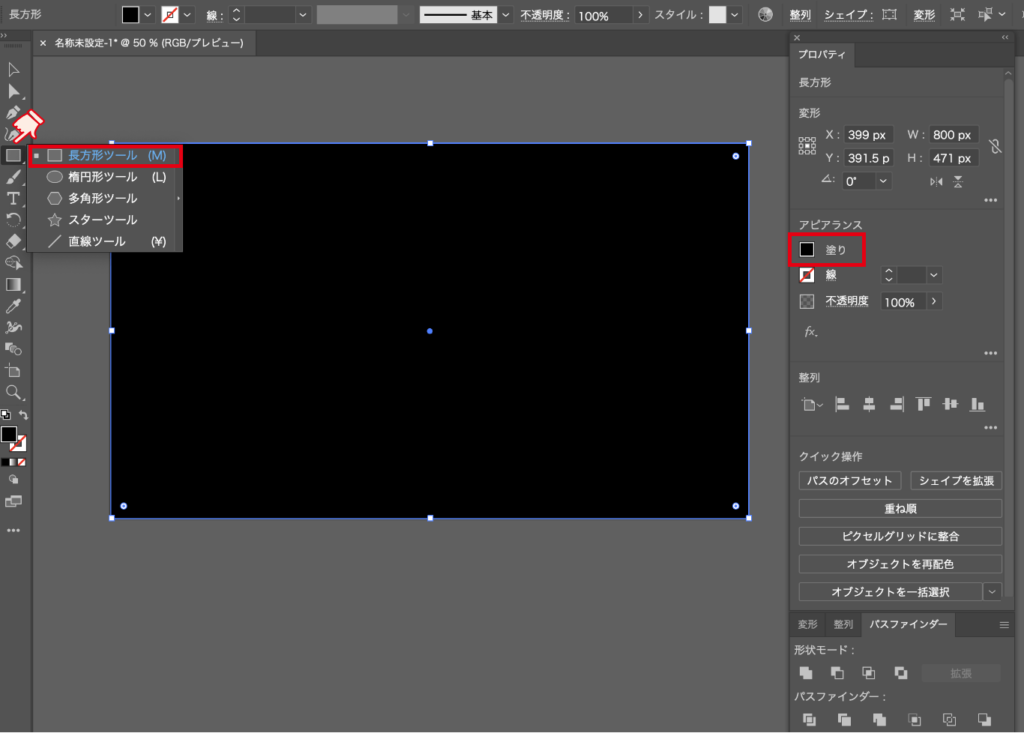Click the 線 stroke swatch in Appearance

click(807, 275)
